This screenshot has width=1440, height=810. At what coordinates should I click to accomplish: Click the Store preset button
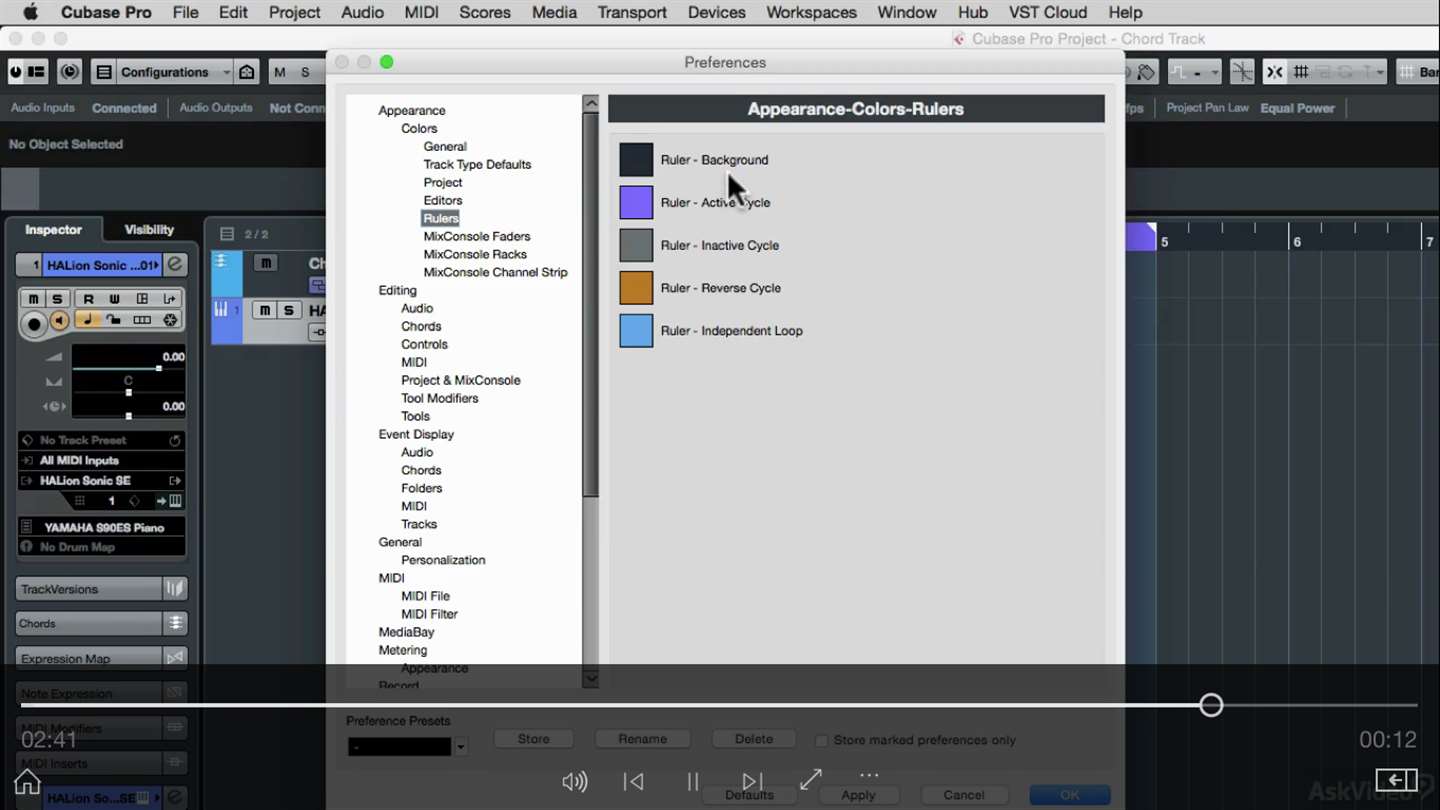click(534, 739)
